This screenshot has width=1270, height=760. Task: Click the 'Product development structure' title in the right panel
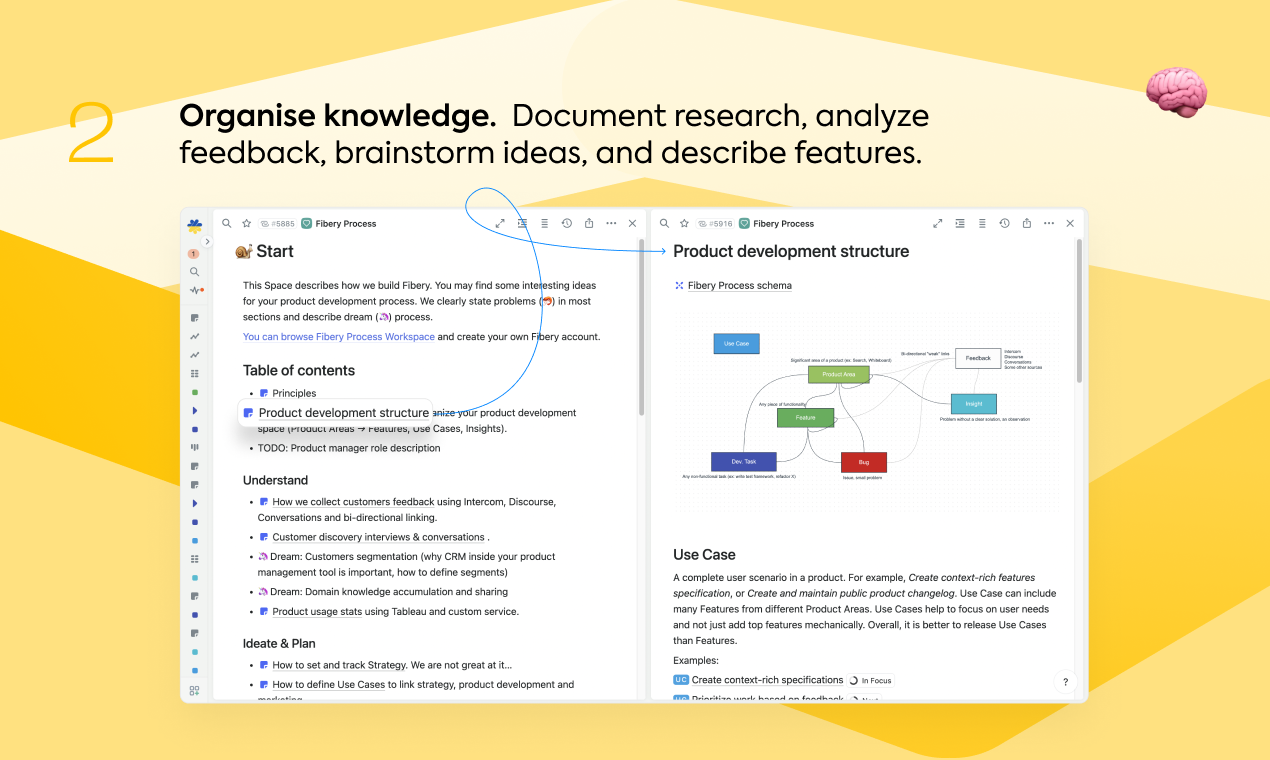(x=791, y=252)
